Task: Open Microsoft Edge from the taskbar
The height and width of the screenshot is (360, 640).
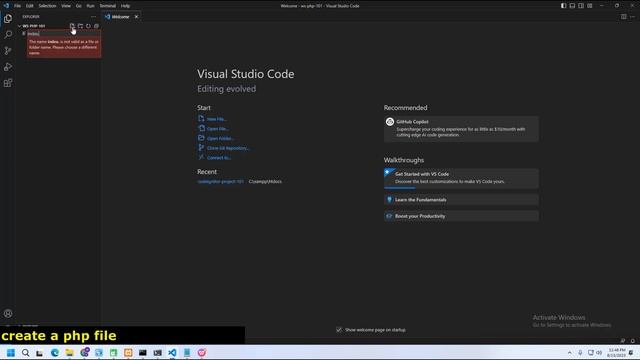Action: (55, 353)
